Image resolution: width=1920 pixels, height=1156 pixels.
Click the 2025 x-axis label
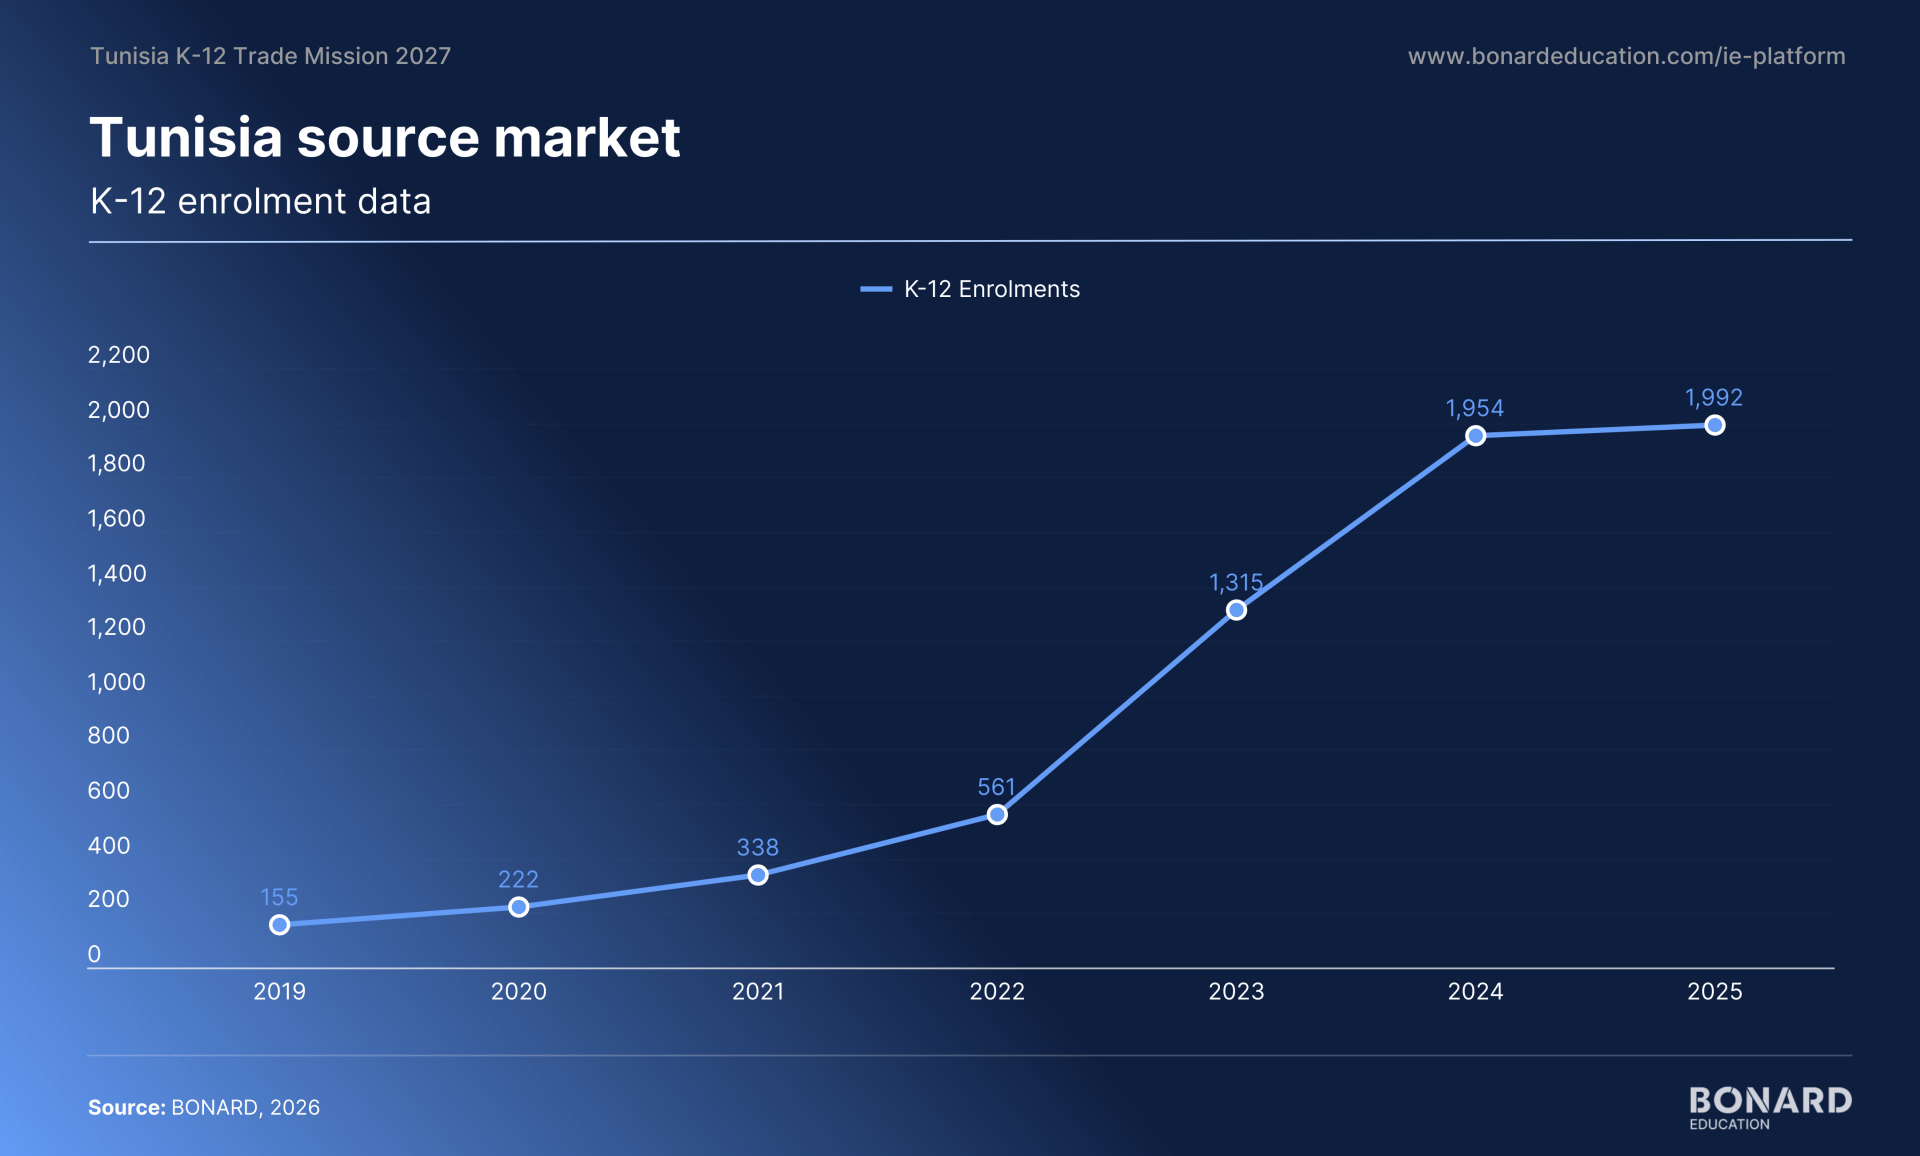(x=1715, y=991)
